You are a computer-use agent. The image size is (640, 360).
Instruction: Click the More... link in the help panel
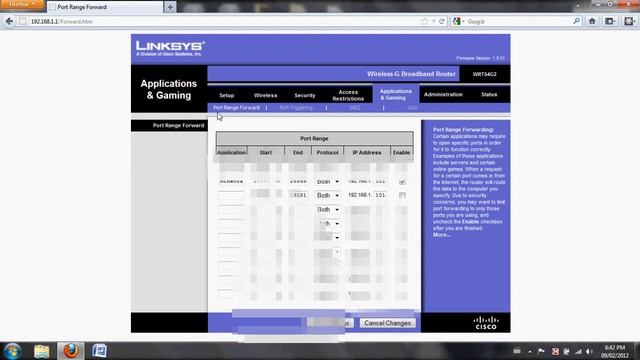(x=442, y=235)
